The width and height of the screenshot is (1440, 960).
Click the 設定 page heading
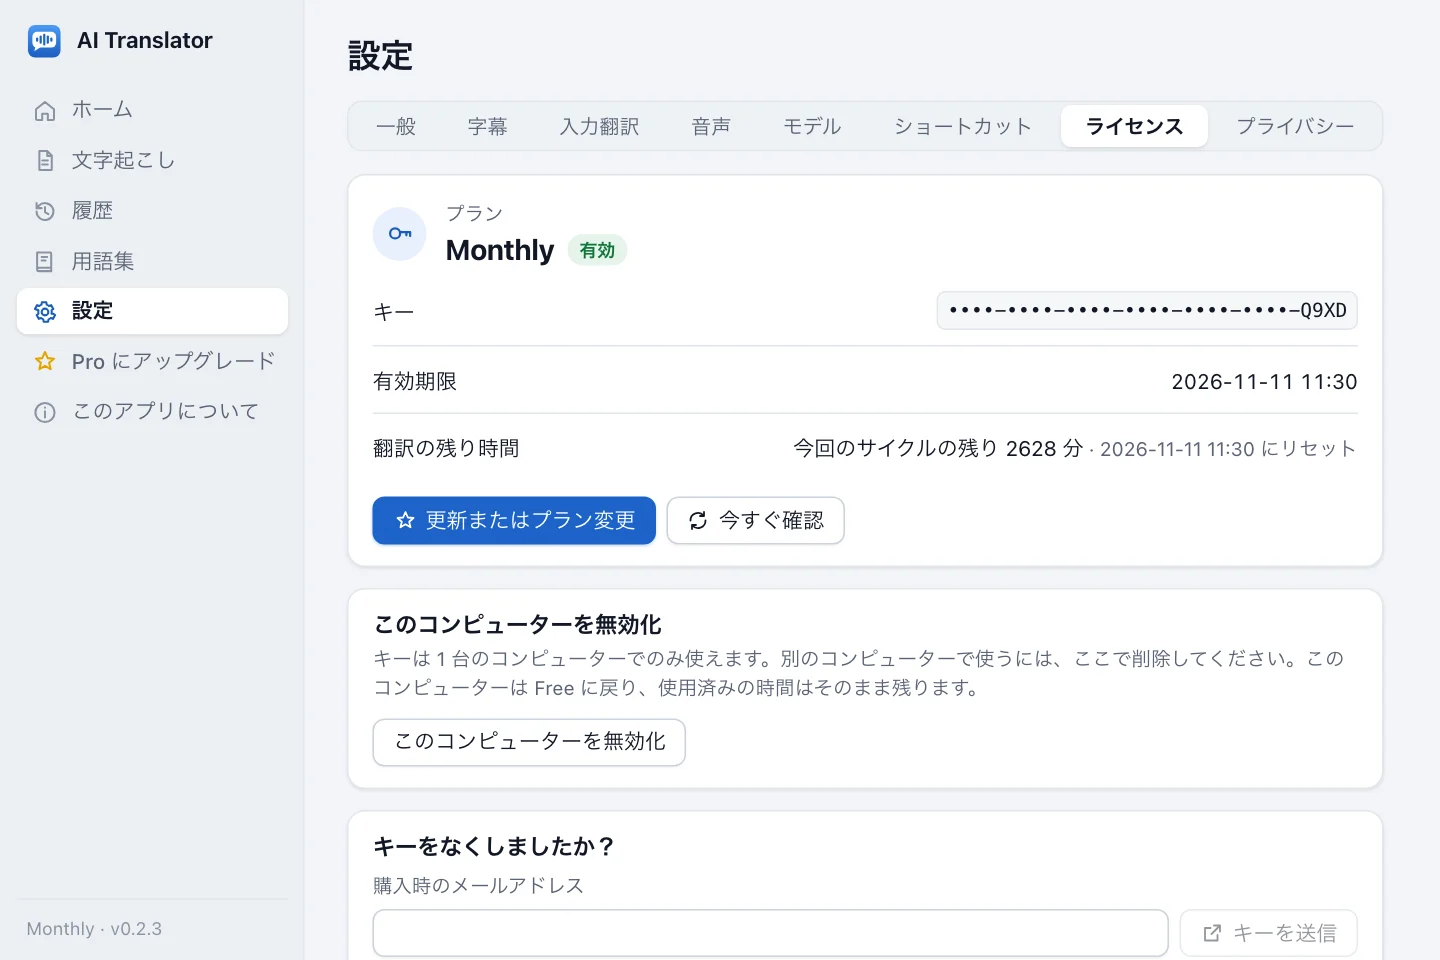click(380, 56)
